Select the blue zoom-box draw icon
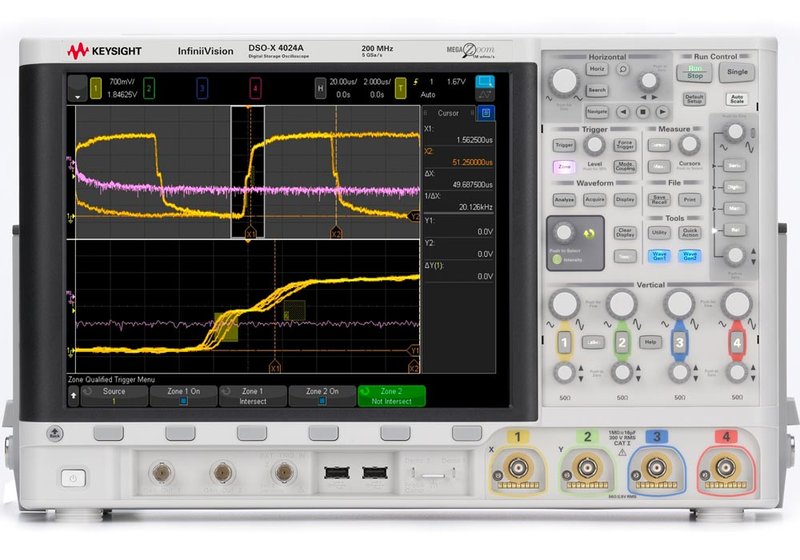 point(485,82)
